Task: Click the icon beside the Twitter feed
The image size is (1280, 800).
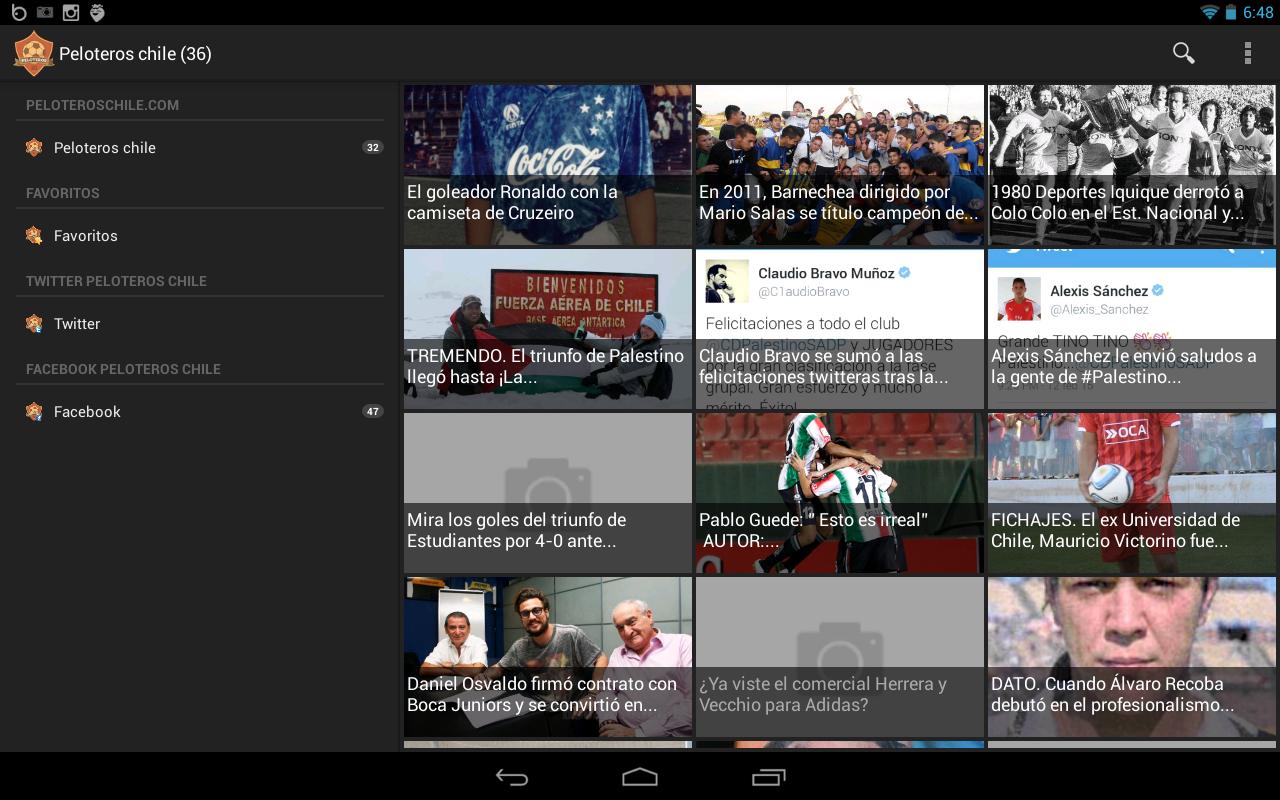Action: 34,323
